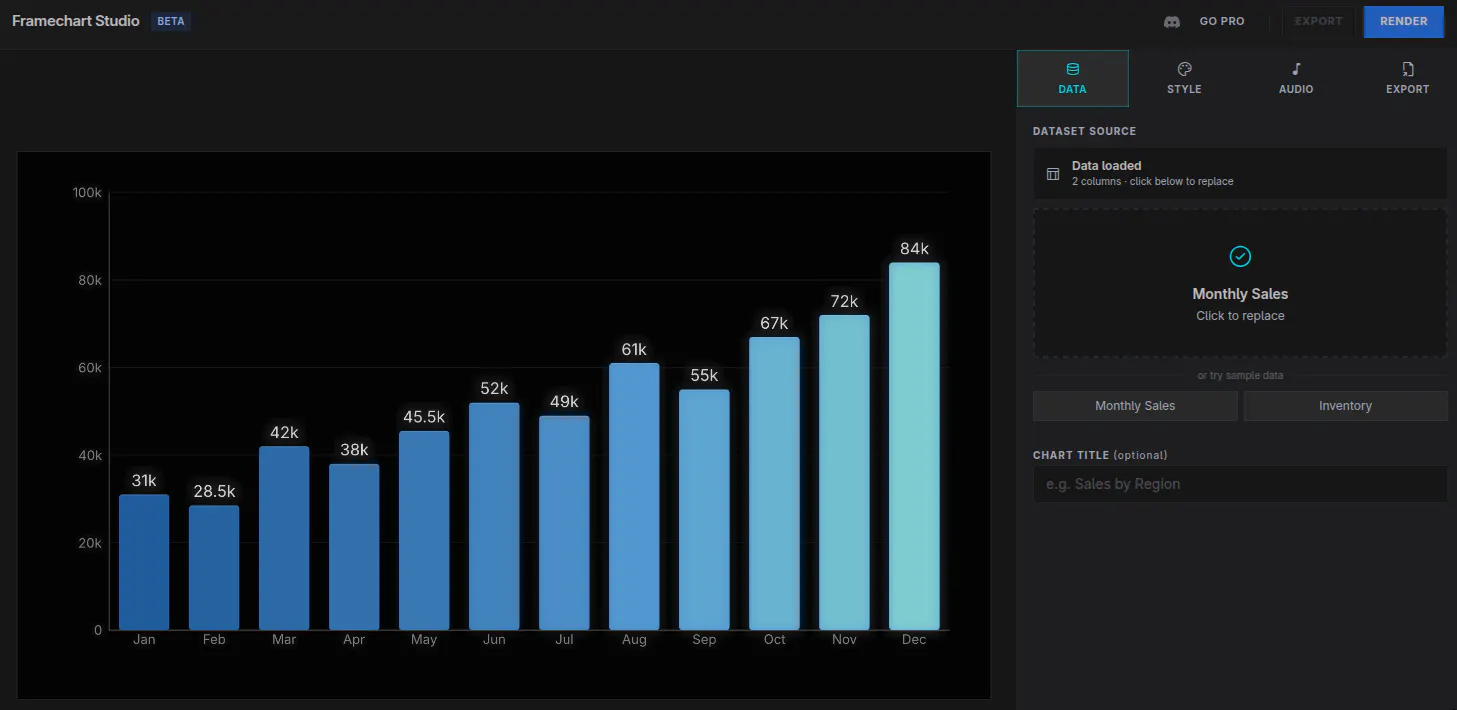Click the Aug bar labeled 61k
Viewport: 1457px width, 710px height.
[634, 496]
